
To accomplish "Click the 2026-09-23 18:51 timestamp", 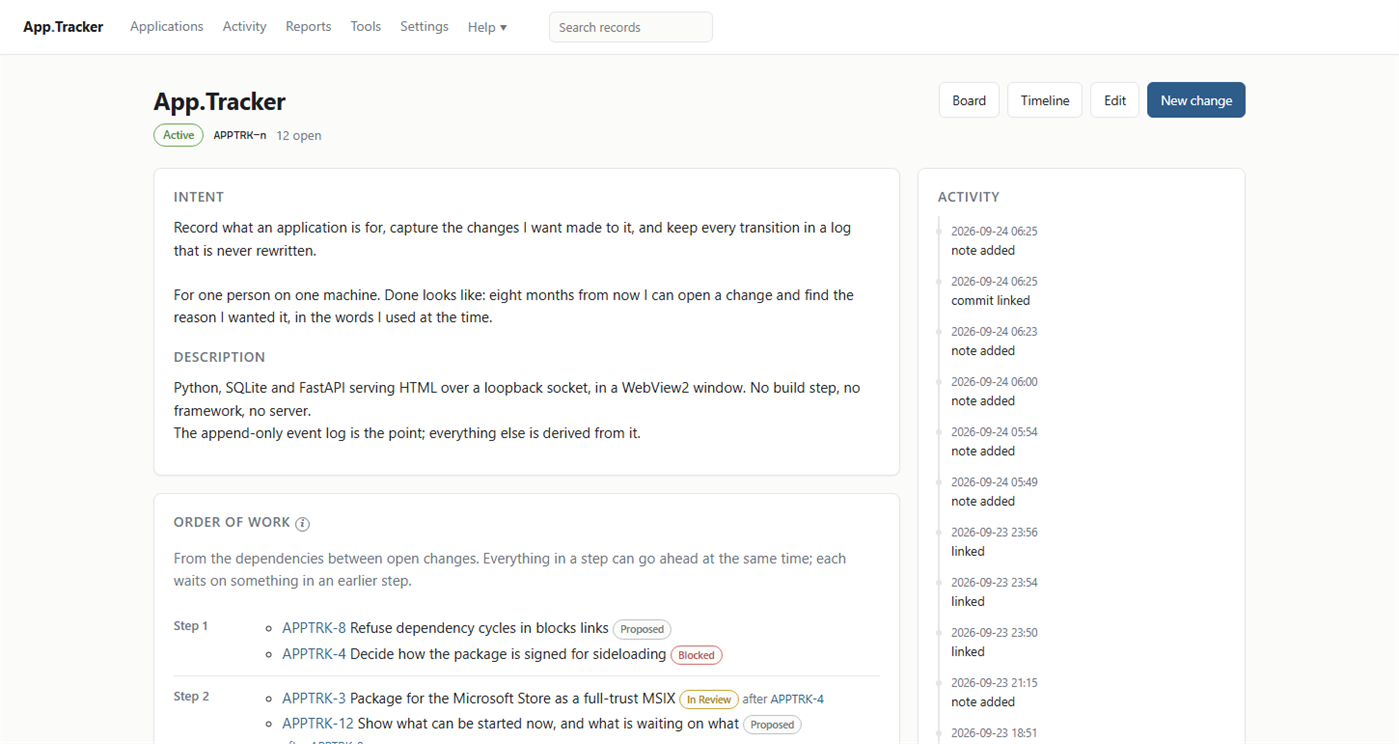I will [x=994, y=733].
